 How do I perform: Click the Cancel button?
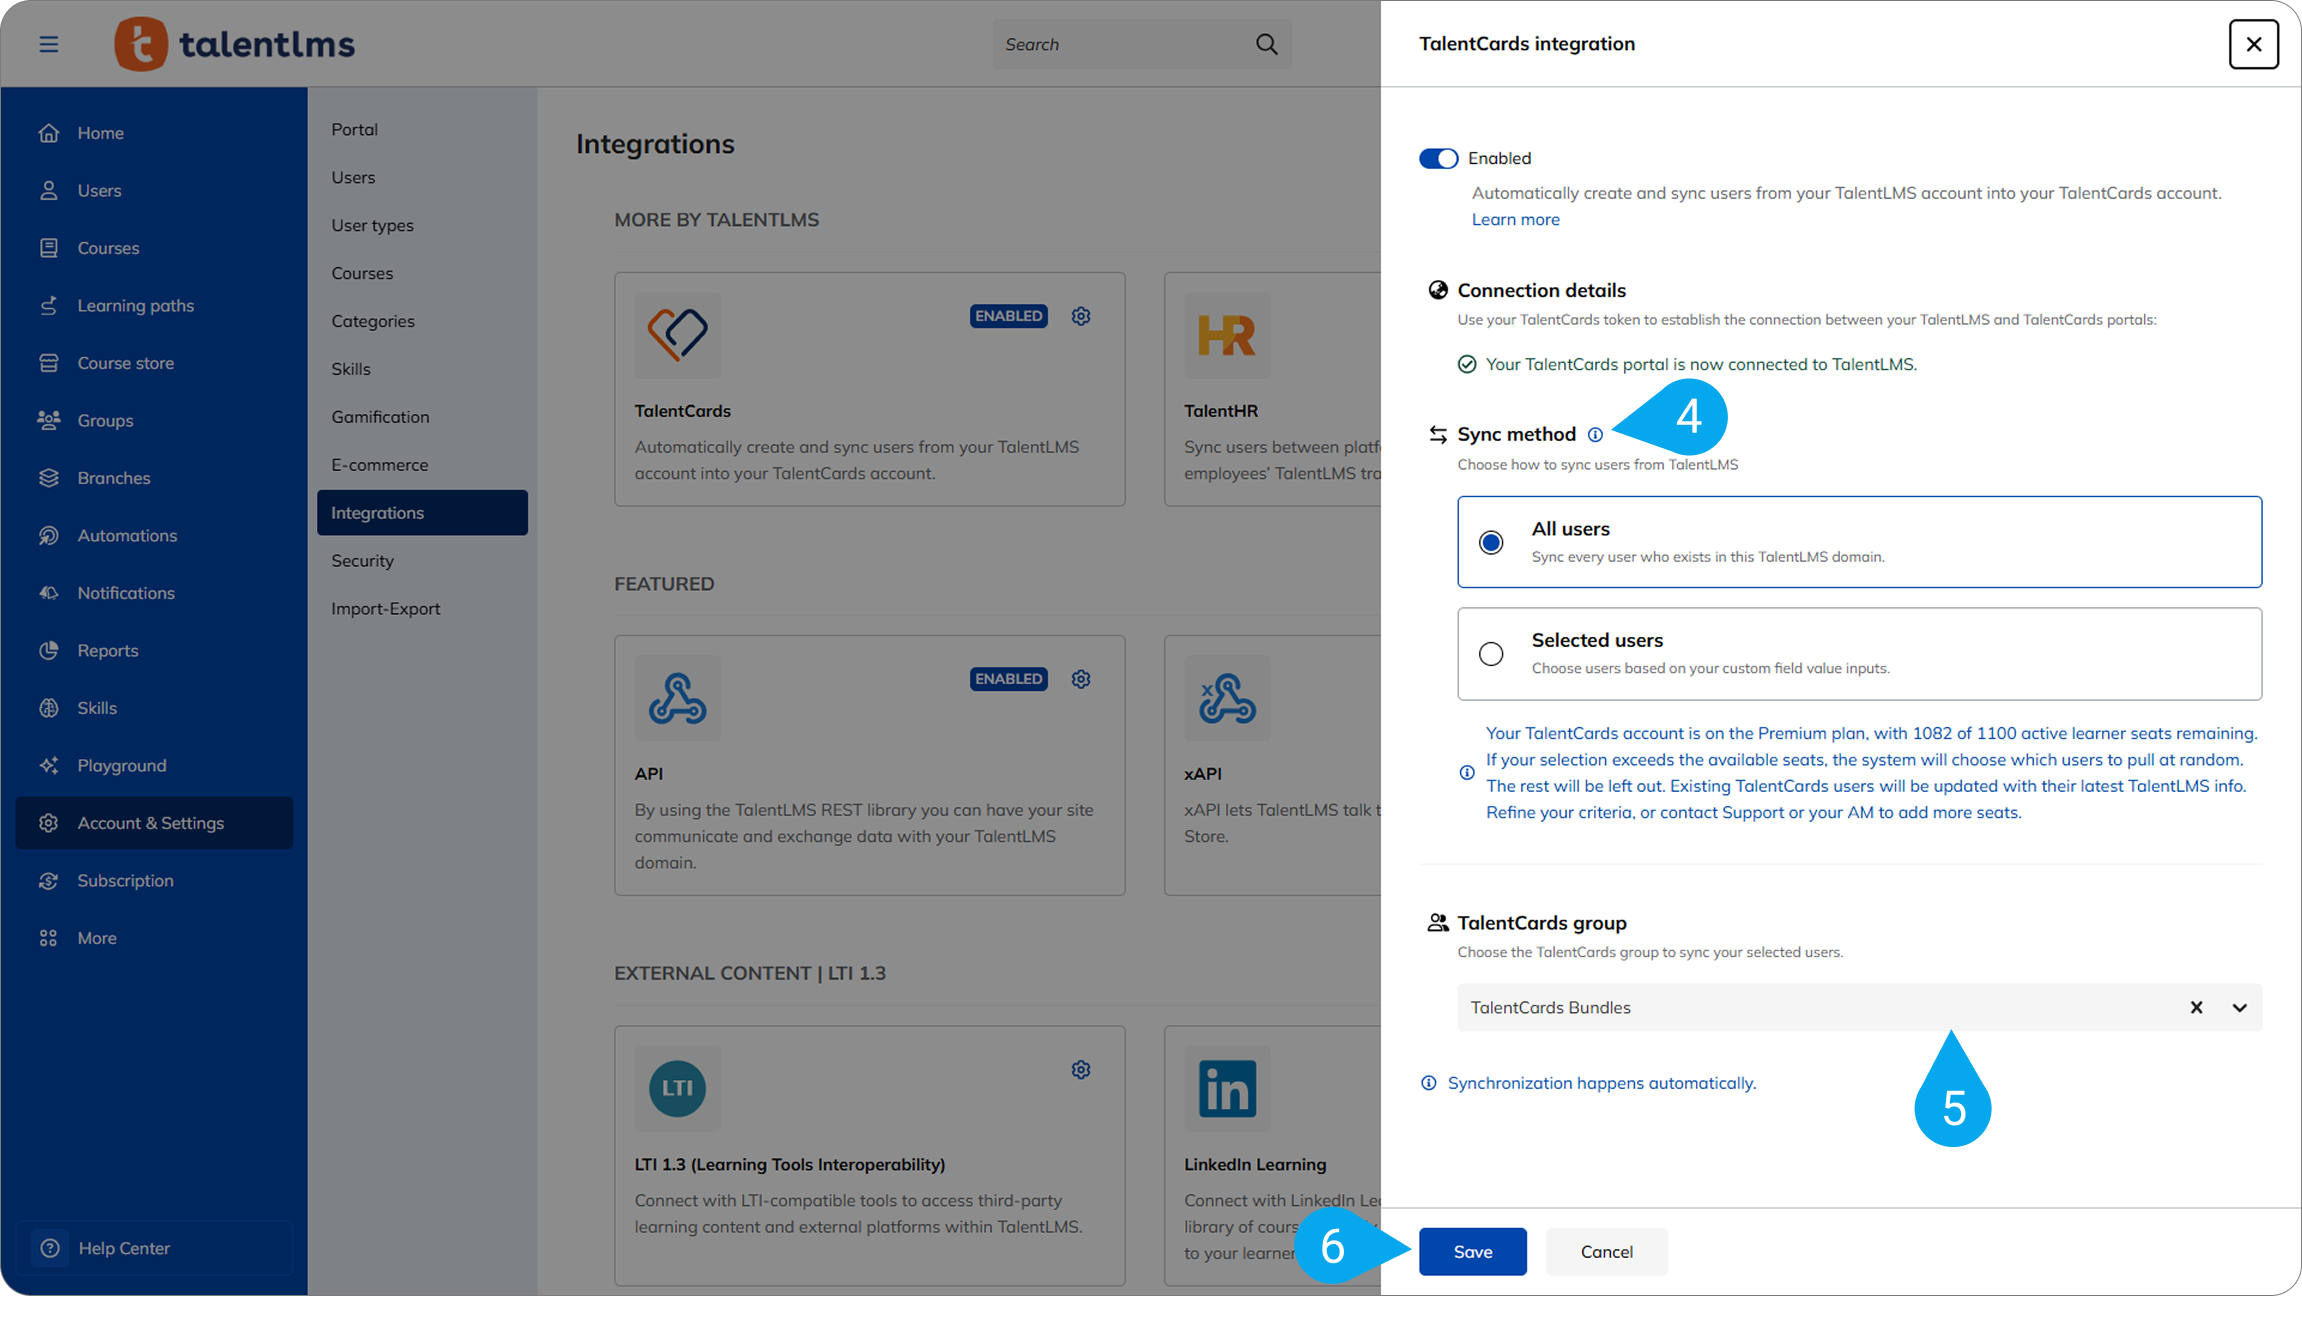tap(1606, 1252)
